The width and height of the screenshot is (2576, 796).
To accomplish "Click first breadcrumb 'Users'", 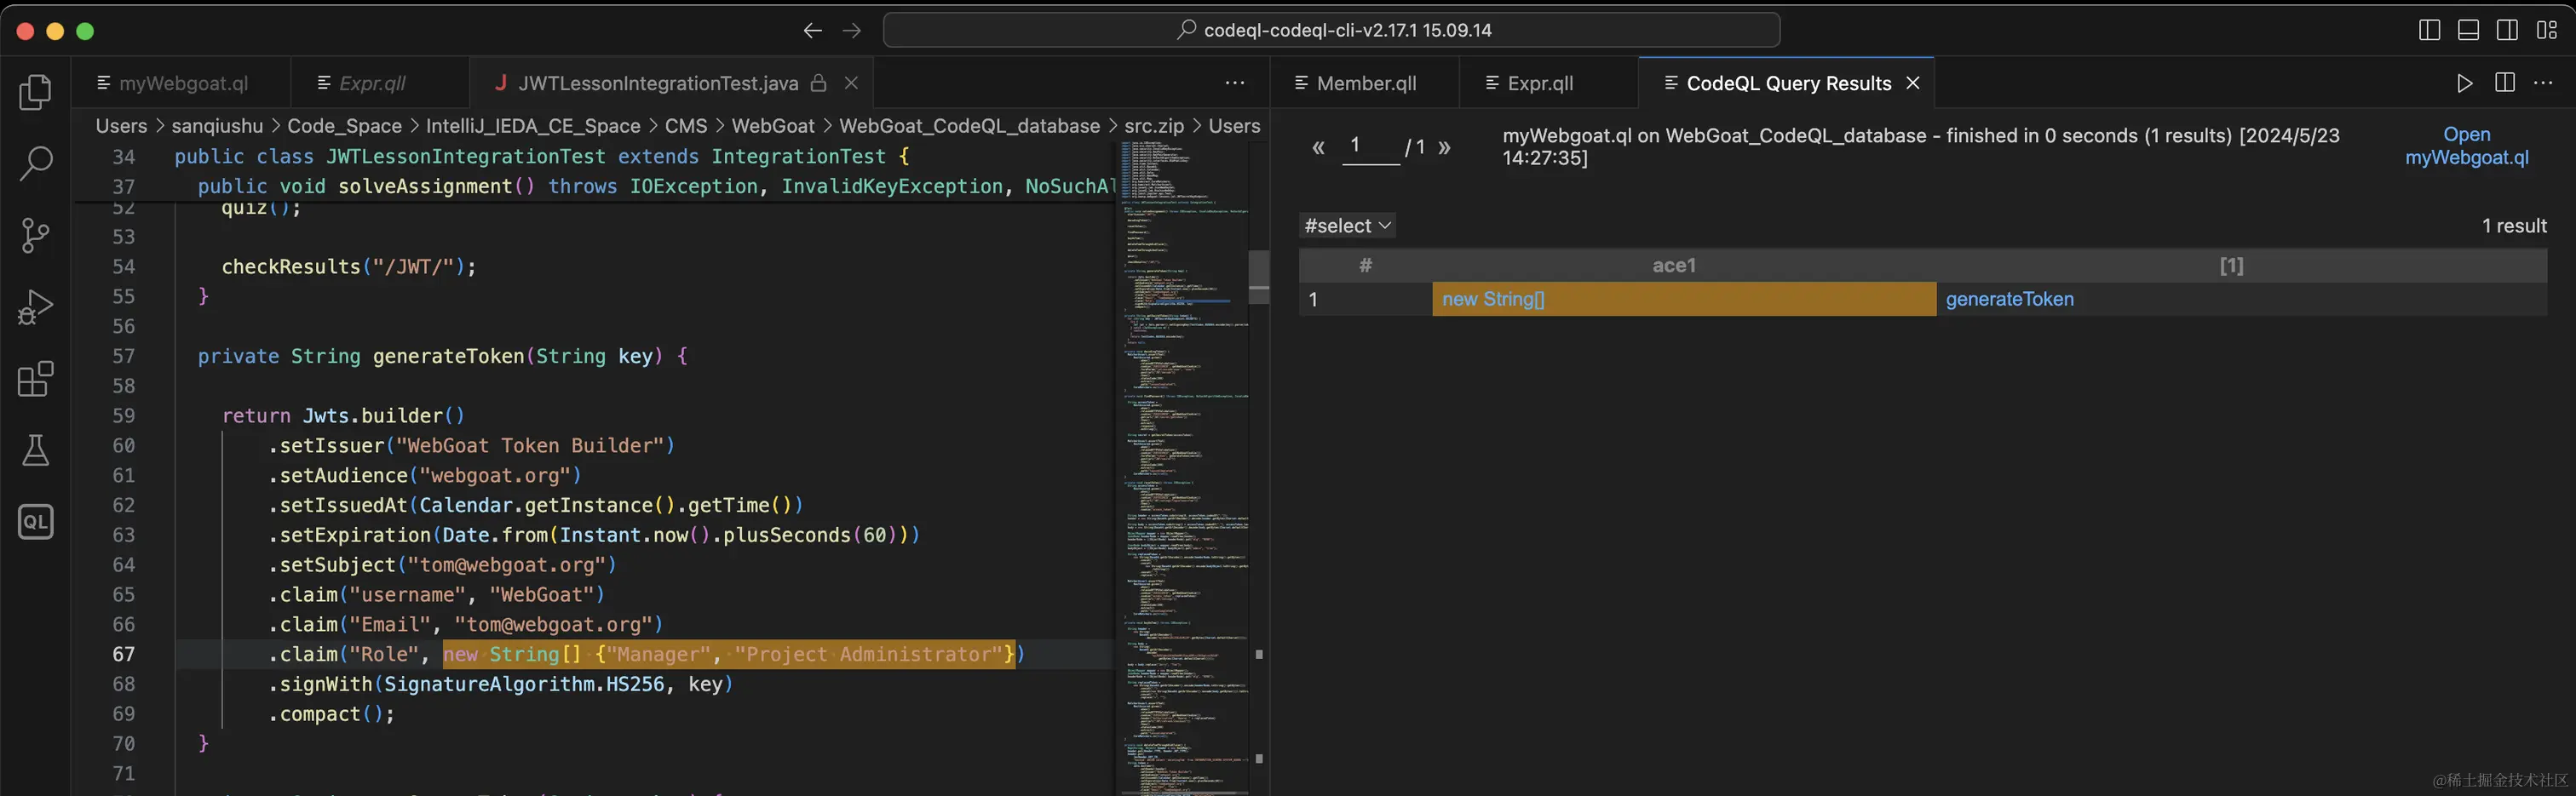I will pos(121,126).
